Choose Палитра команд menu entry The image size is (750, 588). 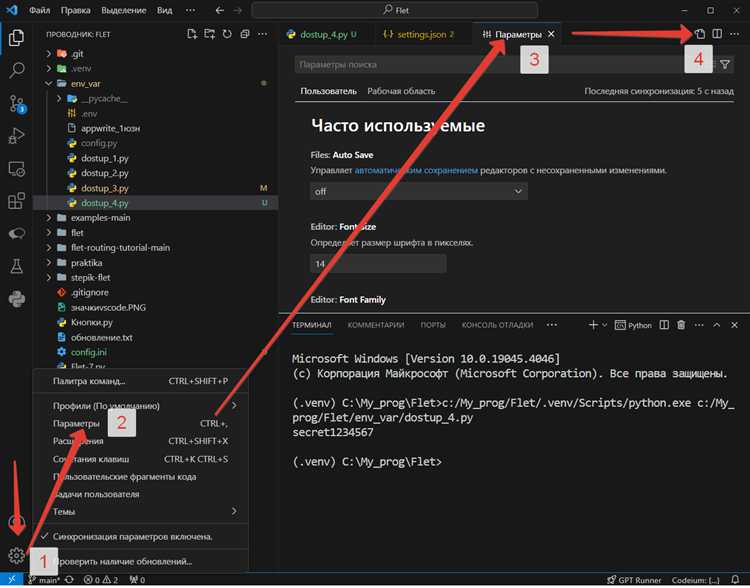[141, 381]
